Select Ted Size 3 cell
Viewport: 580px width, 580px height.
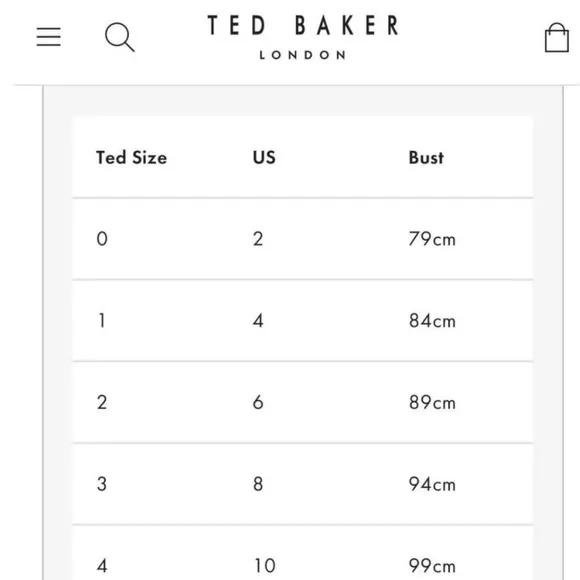coord(102,484)
